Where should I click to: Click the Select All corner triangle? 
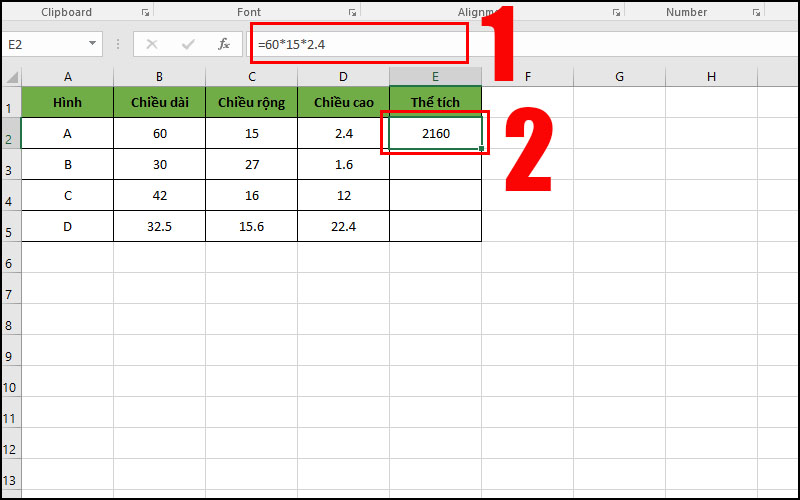(x=11, y=77)
